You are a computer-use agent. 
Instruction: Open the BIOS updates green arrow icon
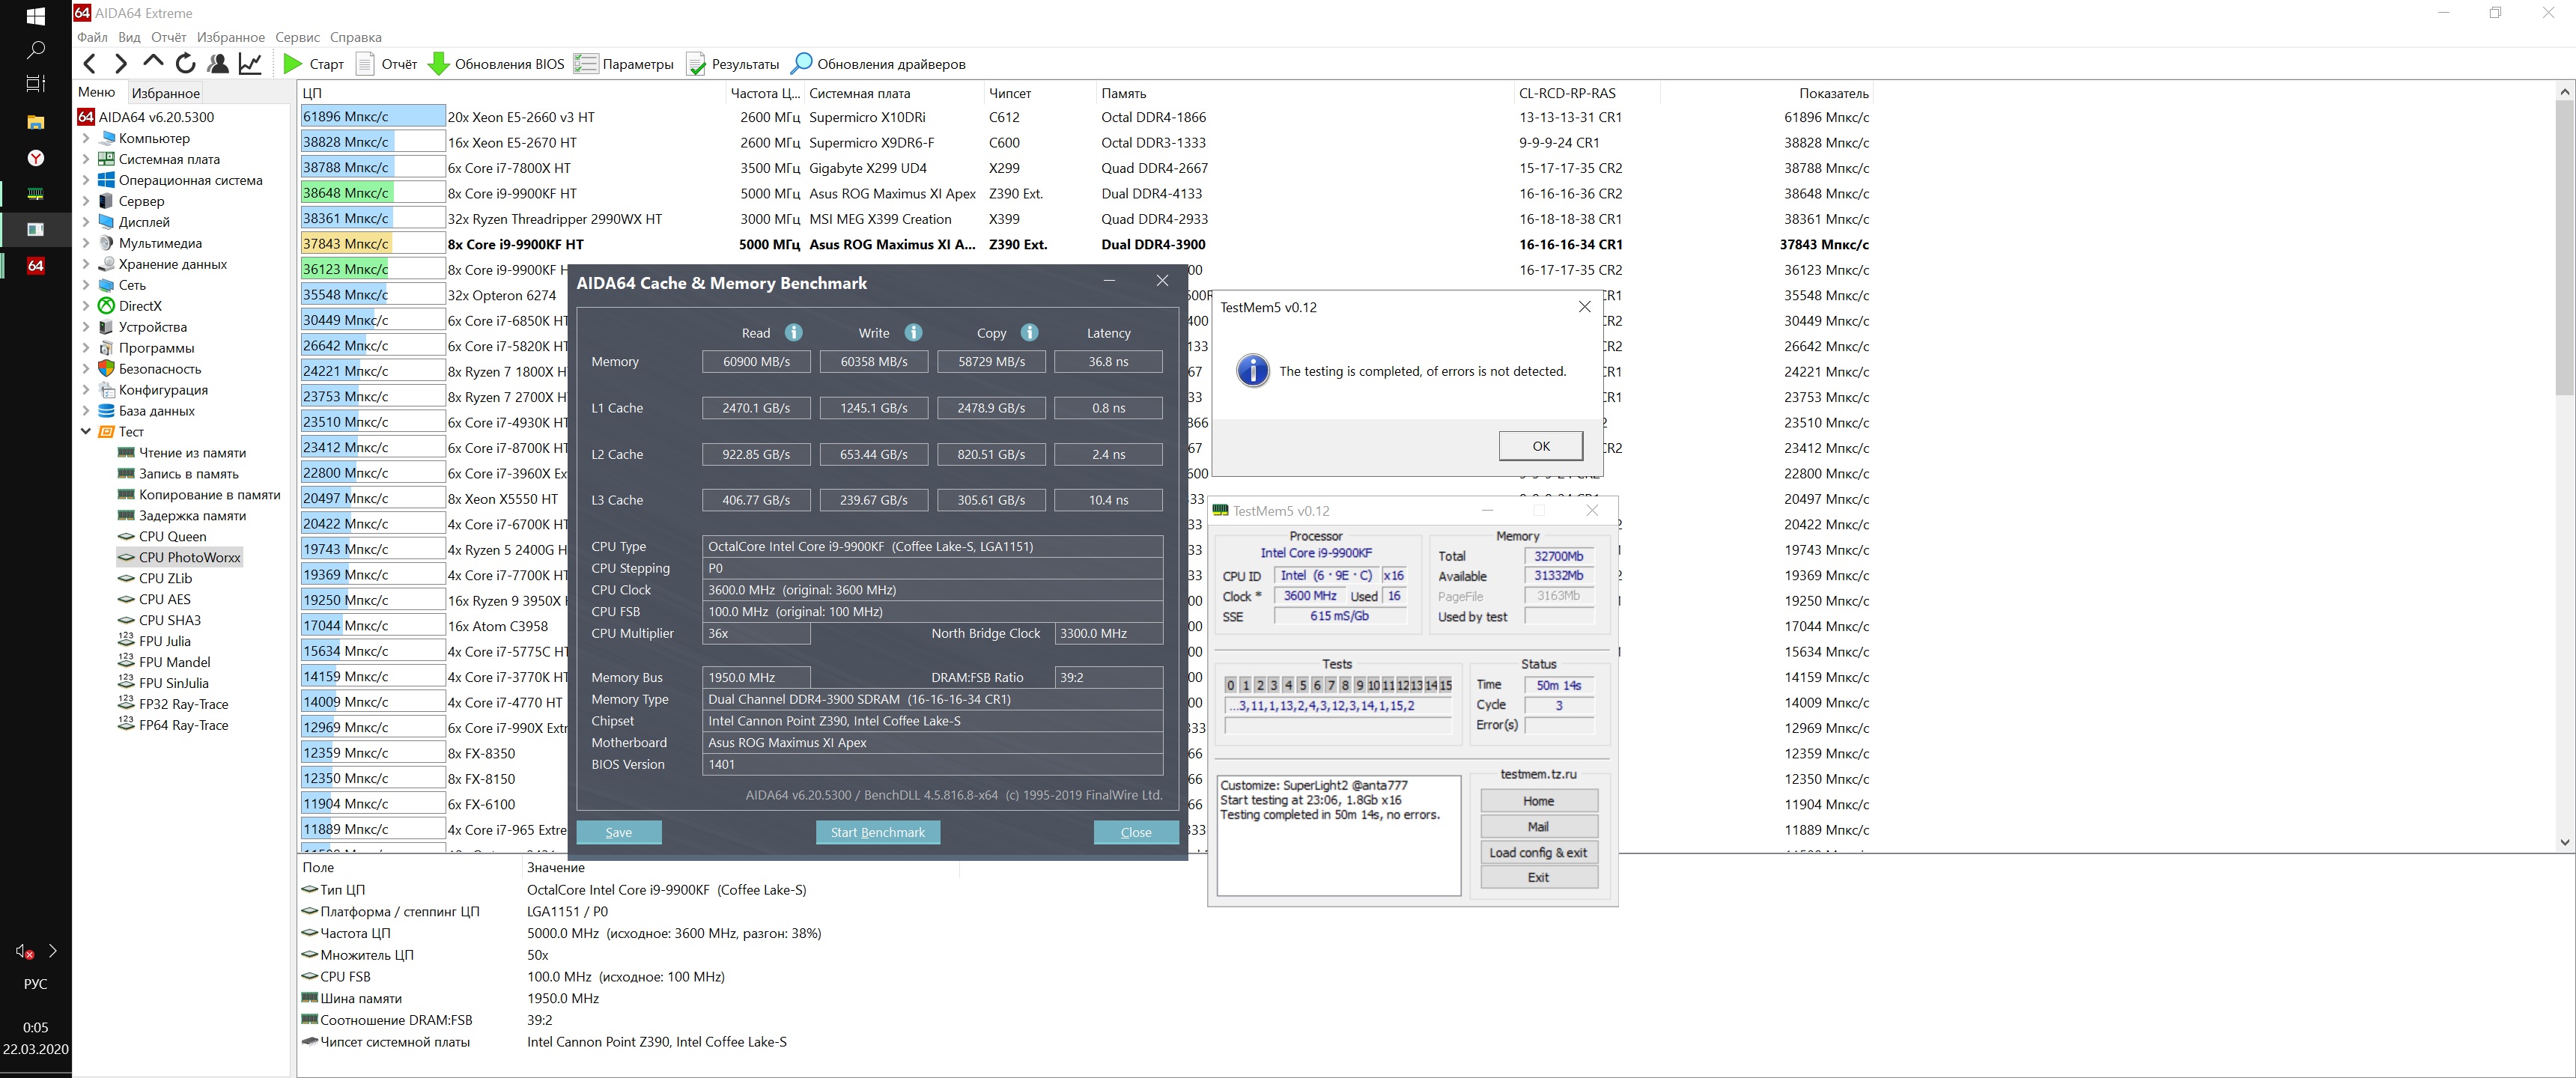tap(438, 64)
